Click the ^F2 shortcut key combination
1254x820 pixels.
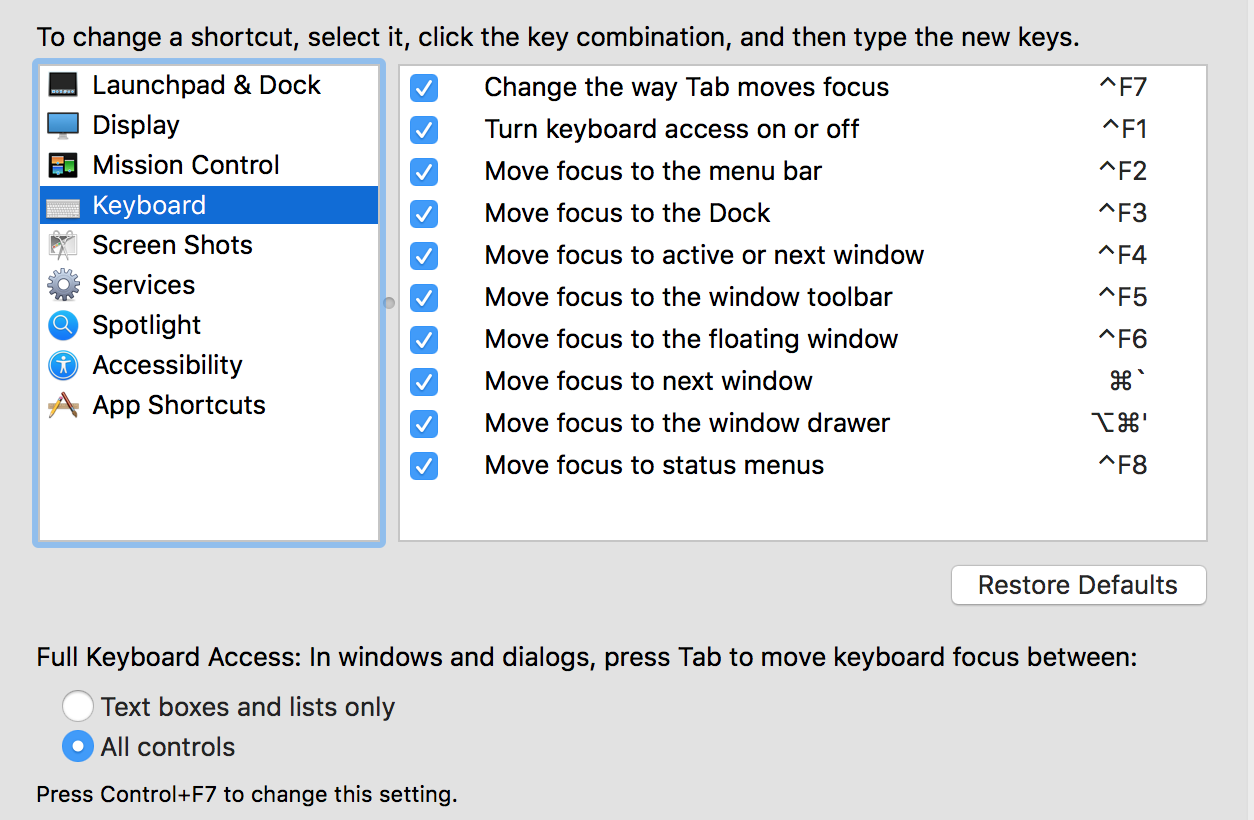click(x=1122, y=171)
